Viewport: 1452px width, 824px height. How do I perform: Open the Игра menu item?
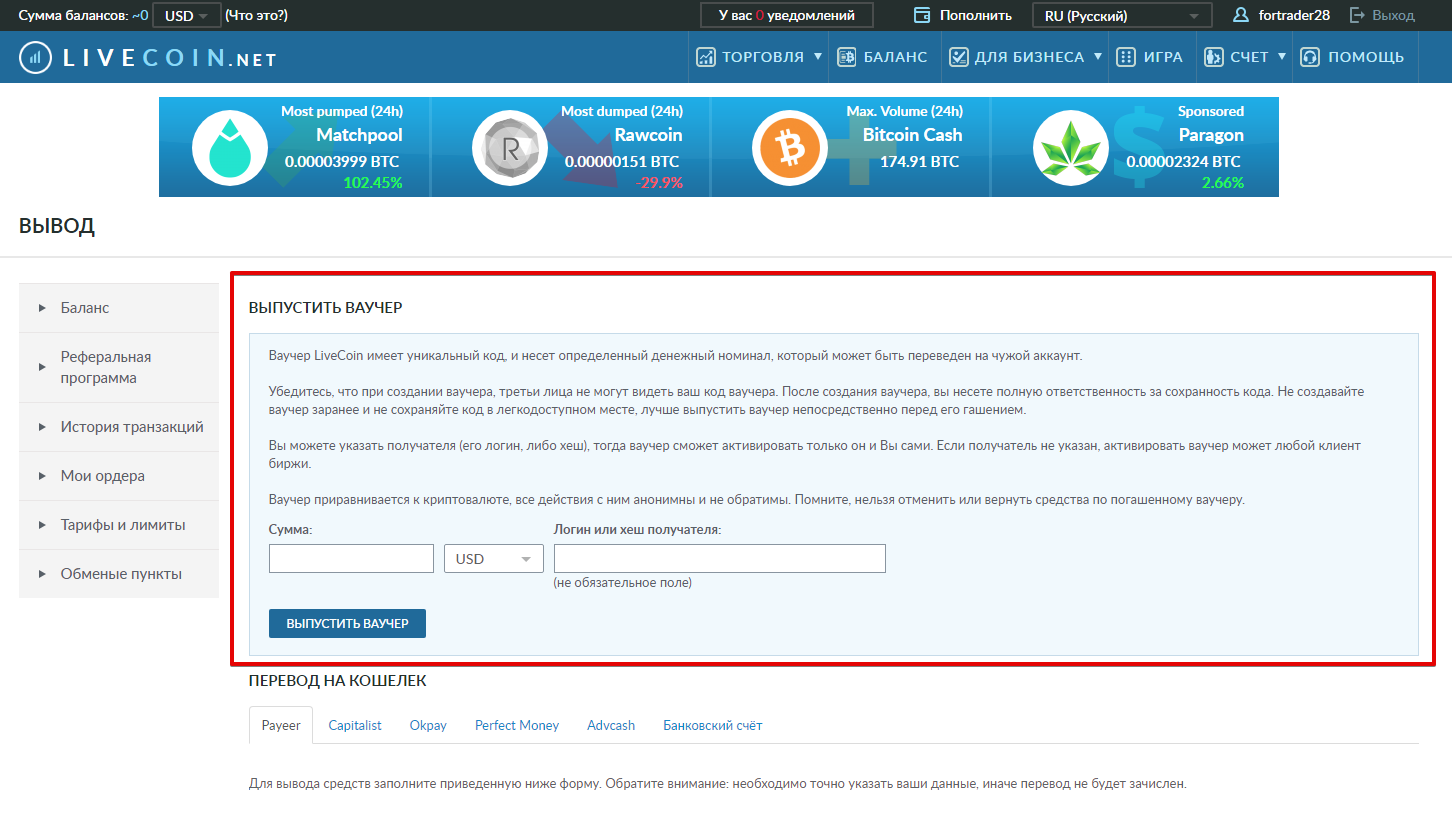pos(1163,57)
